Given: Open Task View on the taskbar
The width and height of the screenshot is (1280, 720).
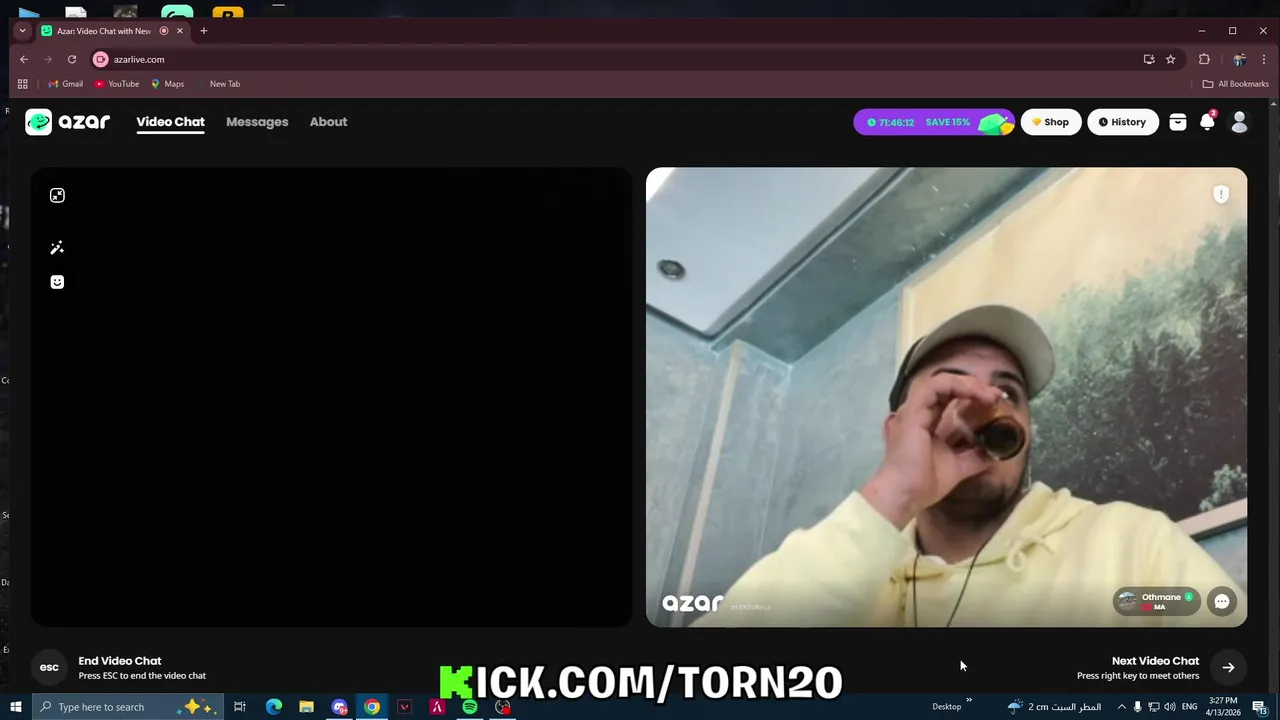Looking at the screenshot, I should 240,707.
